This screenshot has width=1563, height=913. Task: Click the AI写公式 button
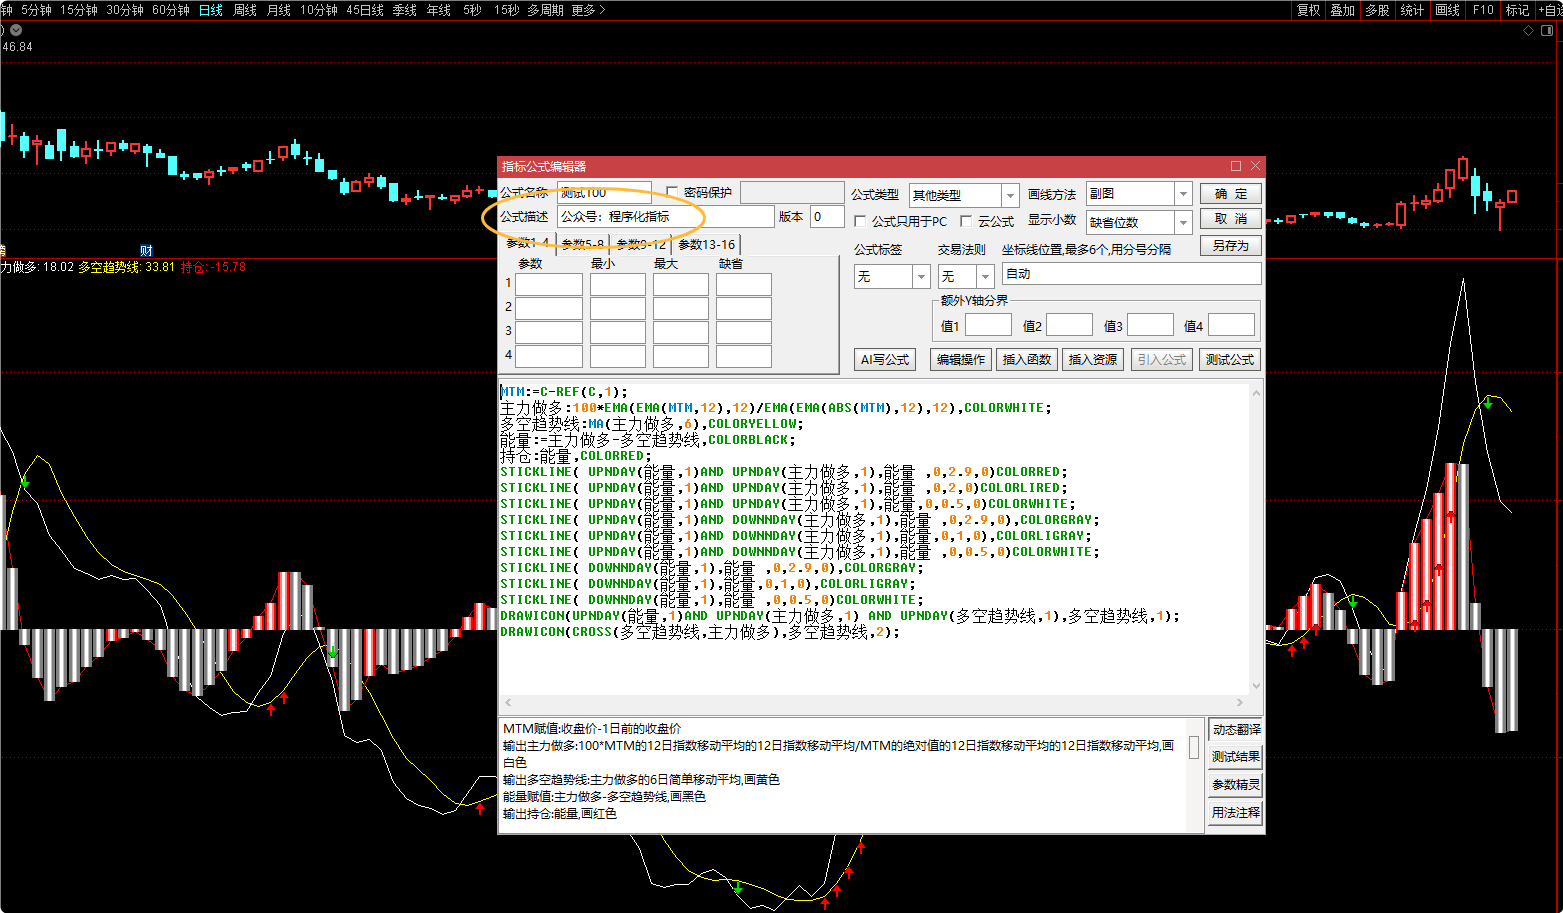coord(885,359)
